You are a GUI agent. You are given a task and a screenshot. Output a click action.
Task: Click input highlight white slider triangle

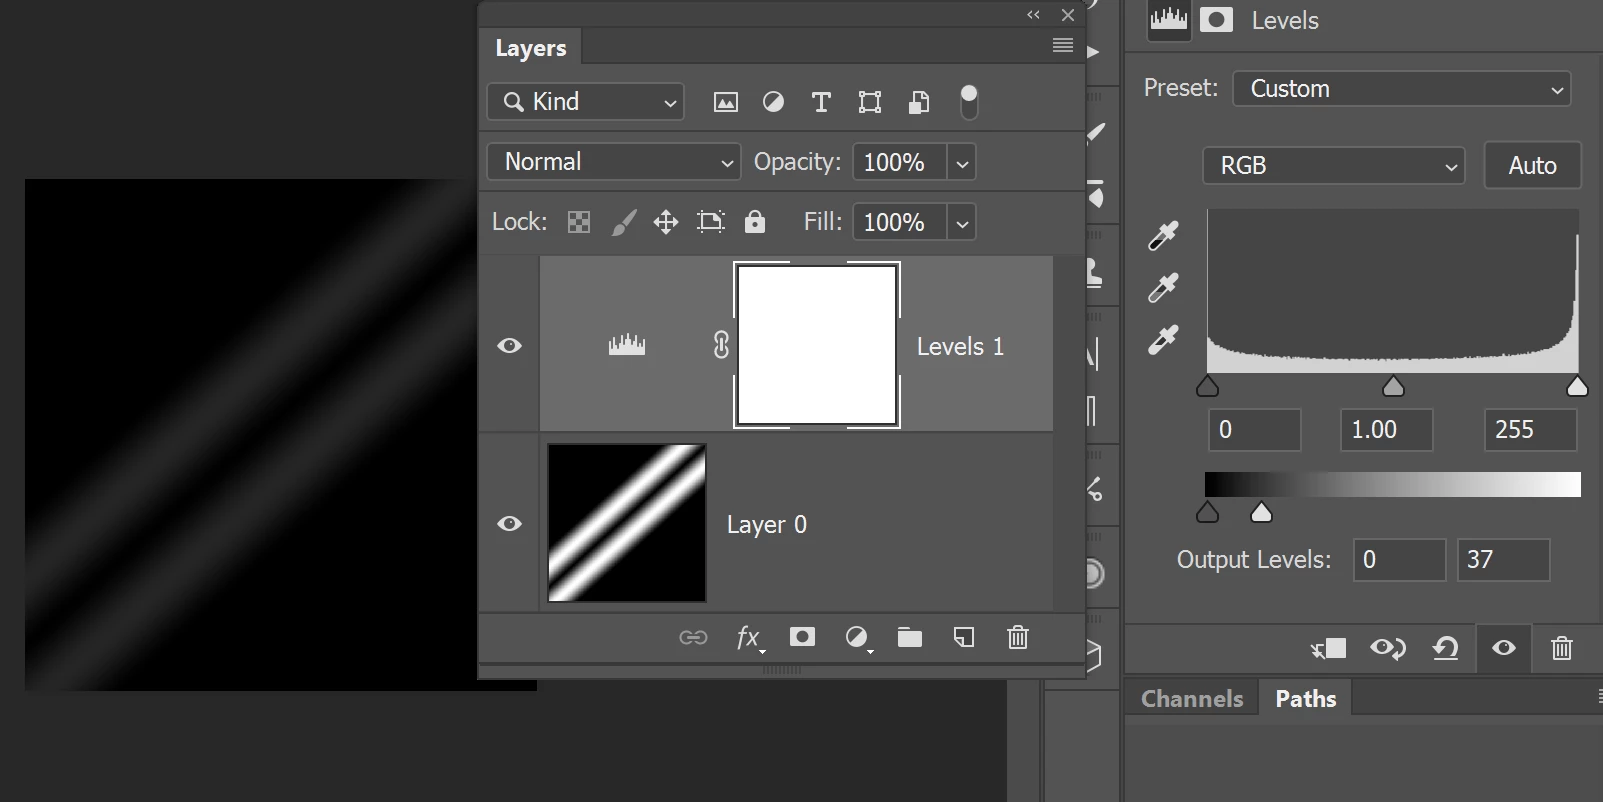(x=1577, y=386)
